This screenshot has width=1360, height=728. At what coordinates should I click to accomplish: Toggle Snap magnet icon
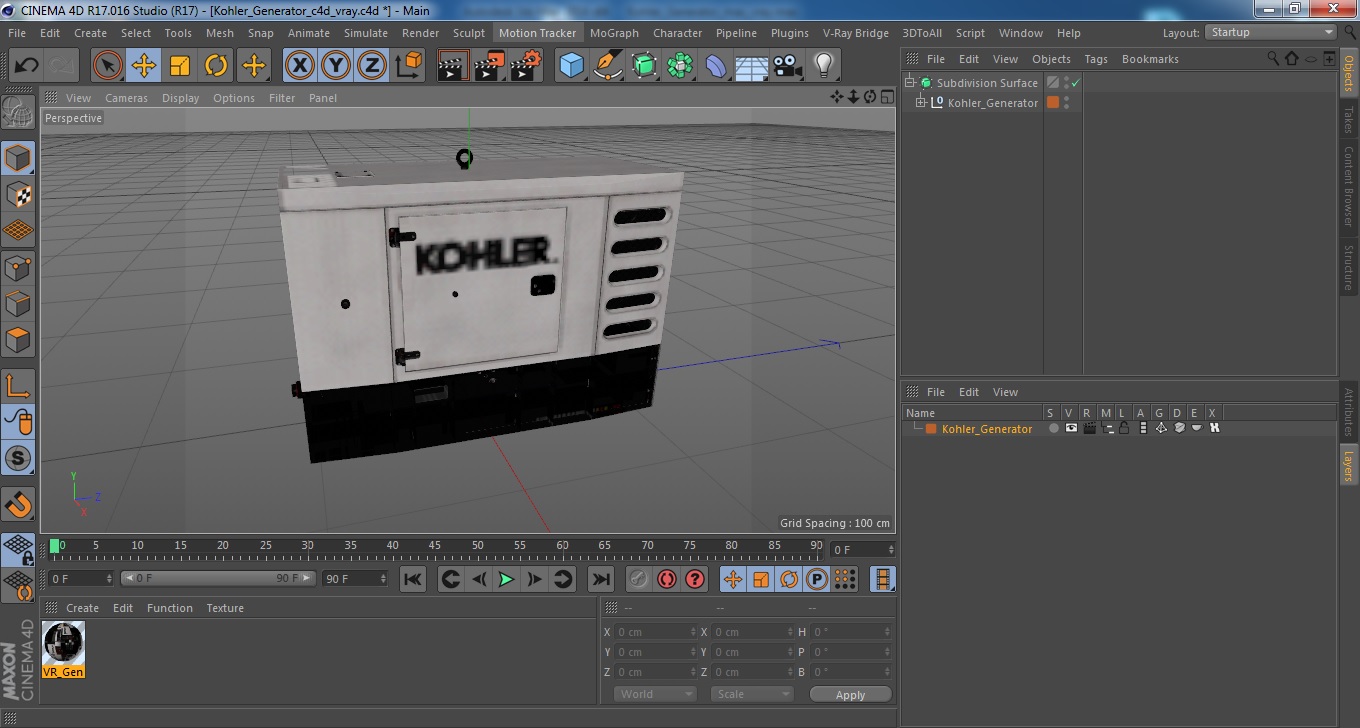click(18, 504)
